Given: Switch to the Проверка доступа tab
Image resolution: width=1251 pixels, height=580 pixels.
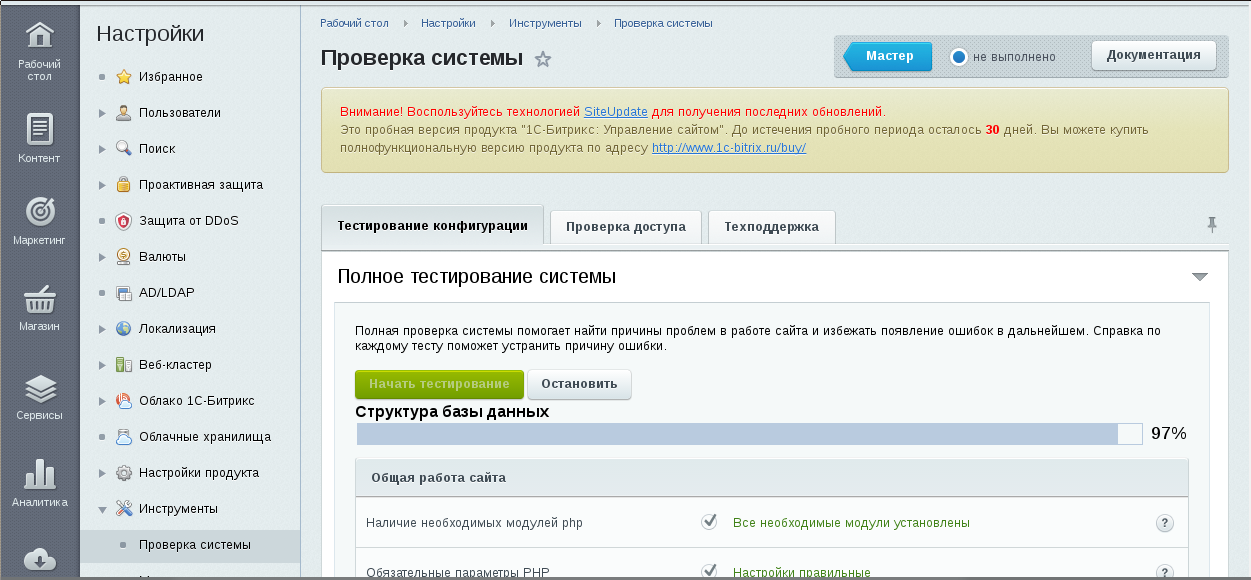Looking at the screenshot, I should 625,227.
